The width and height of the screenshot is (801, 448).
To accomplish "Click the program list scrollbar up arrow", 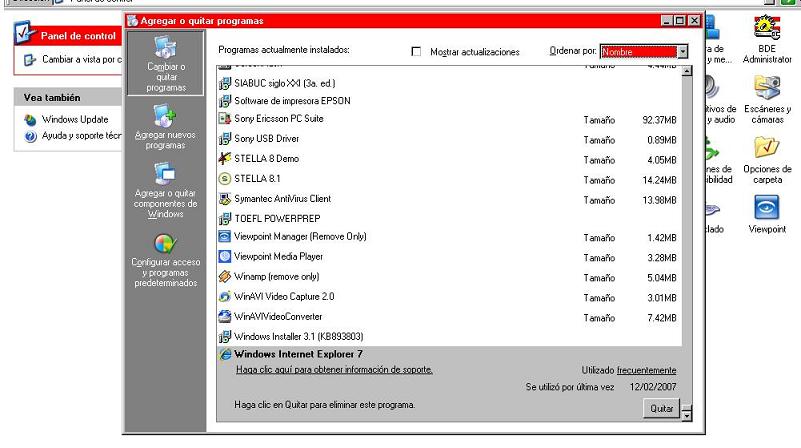I will click(x=687, y=71).
